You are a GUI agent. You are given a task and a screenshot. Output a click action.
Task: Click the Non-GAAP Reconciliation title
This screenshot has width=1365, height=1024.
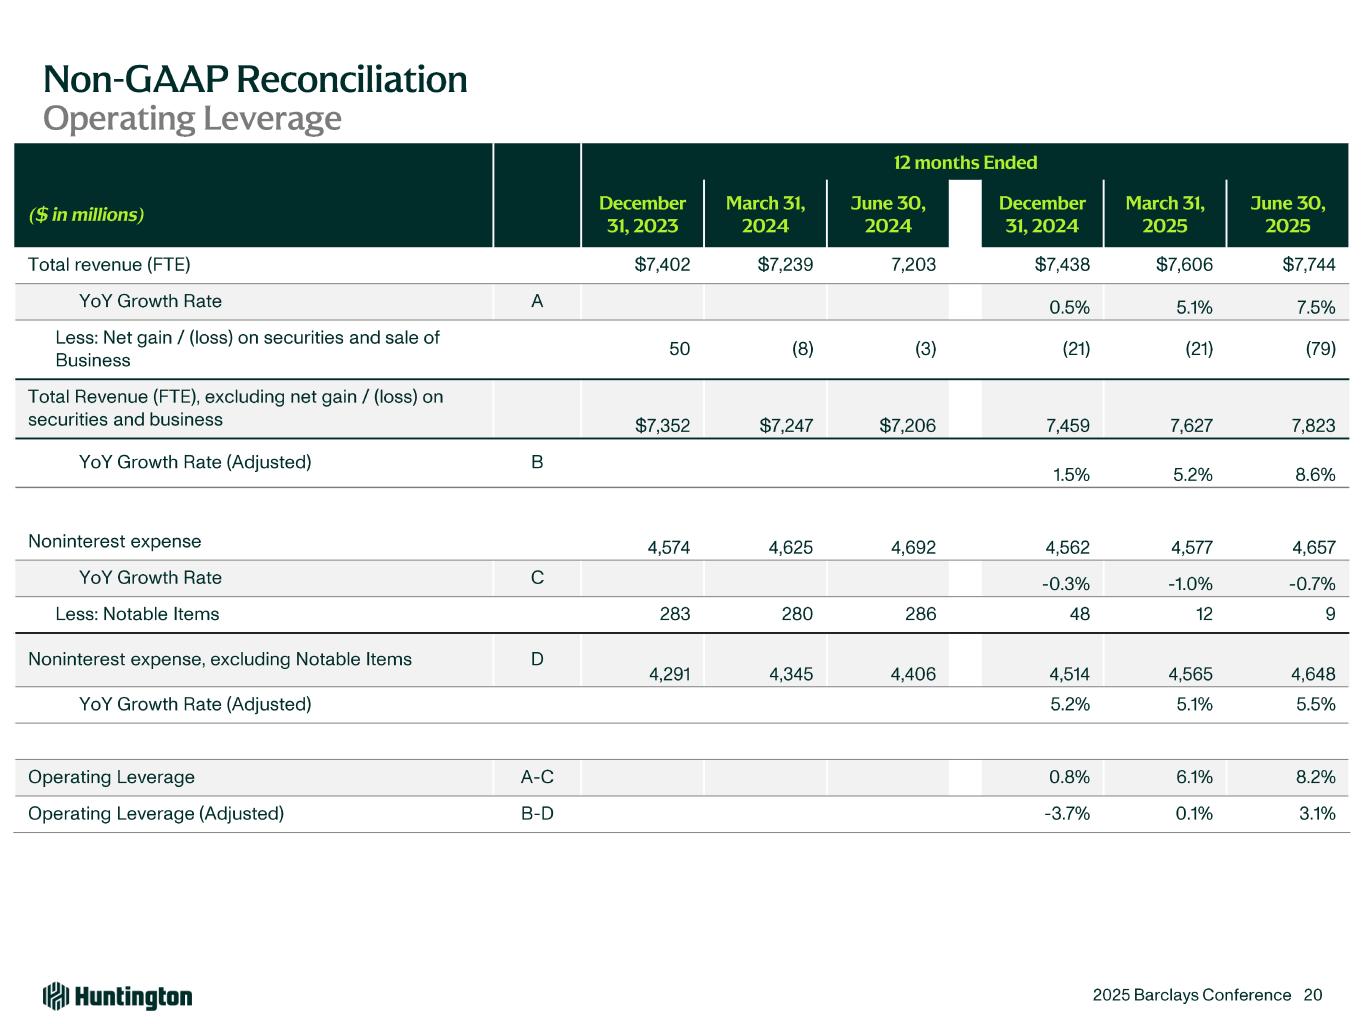coord(255,79)
